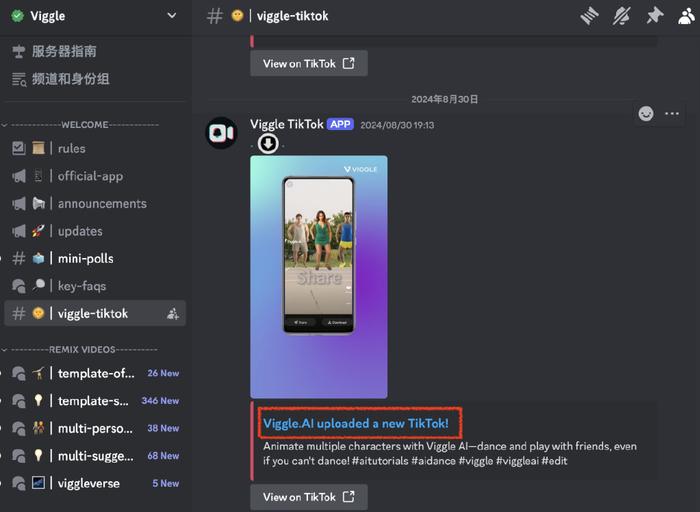700x512 pixels.
Task: Click the rules channel checklist icon
Action: [19, 148]
